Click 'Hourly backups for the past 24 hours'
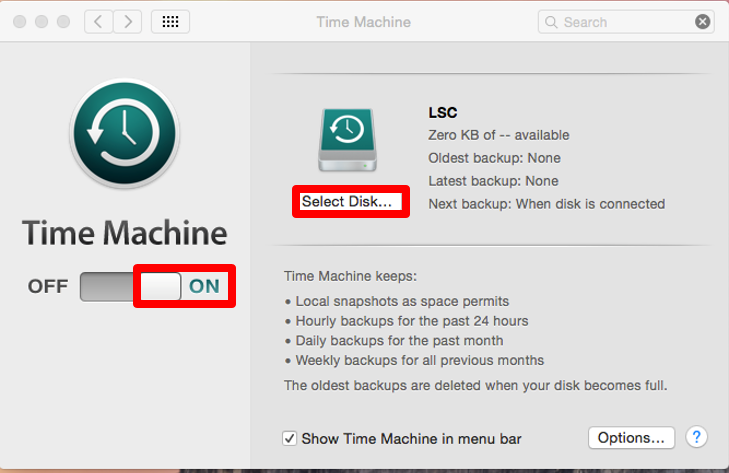 click(412, 321)
